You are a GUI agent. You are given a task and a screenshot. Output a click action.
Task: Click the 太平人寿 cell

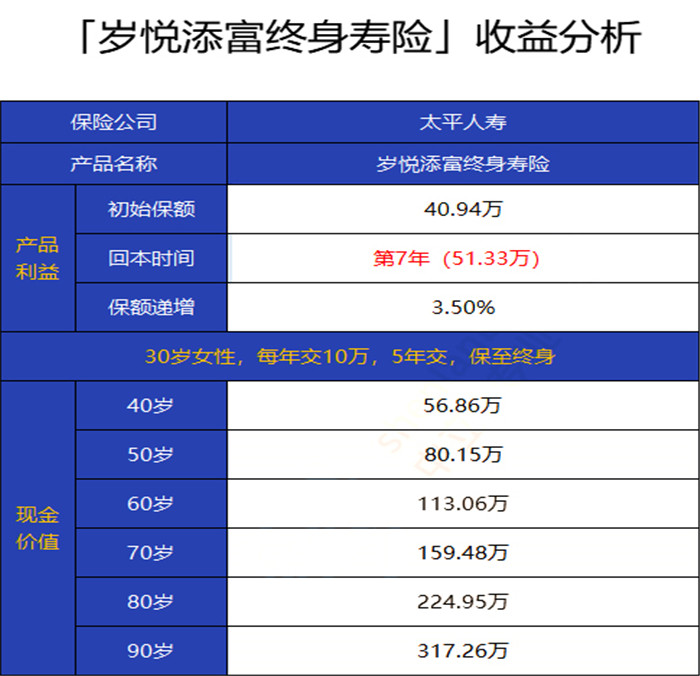click(463, 122)
